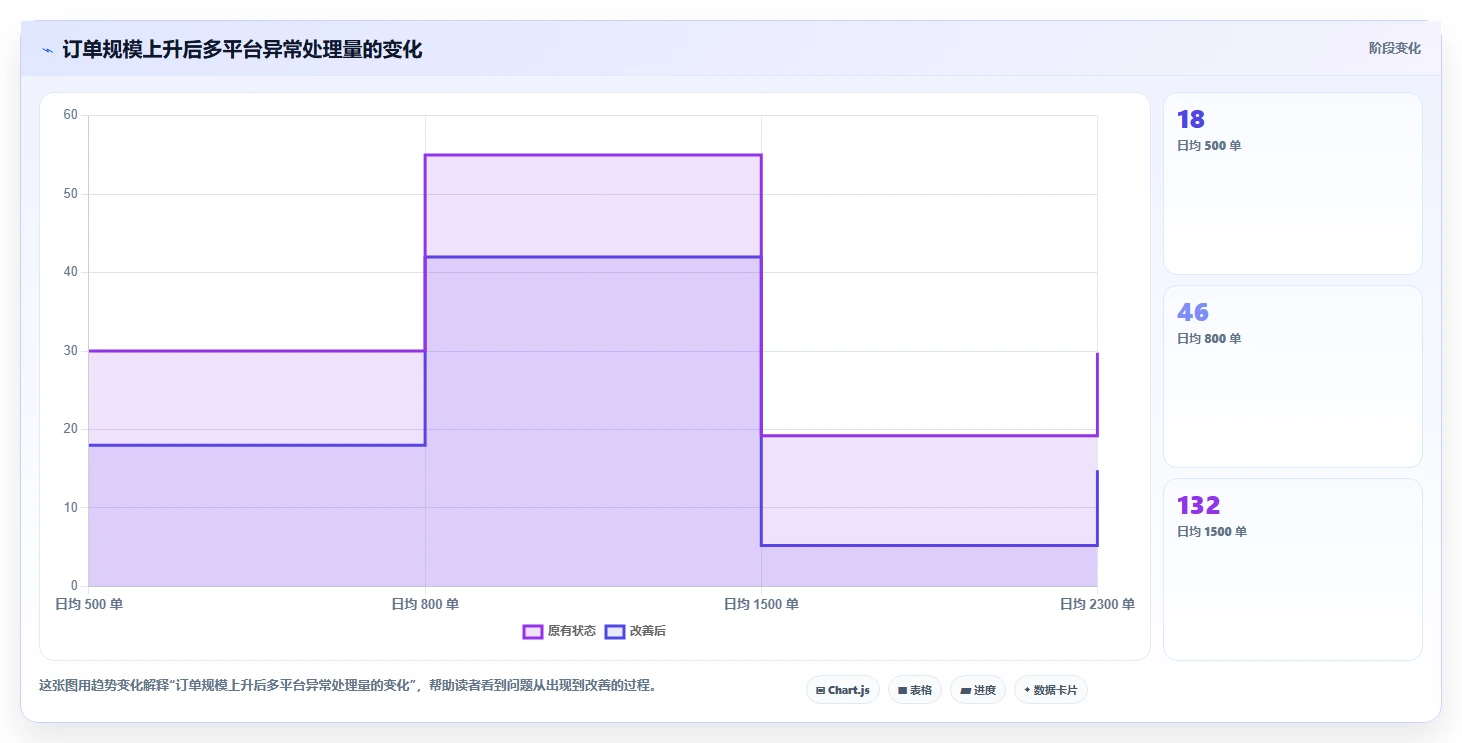
Task: Click the y-axis value 40
Action: pyautogui.click(x=70, y=272)
